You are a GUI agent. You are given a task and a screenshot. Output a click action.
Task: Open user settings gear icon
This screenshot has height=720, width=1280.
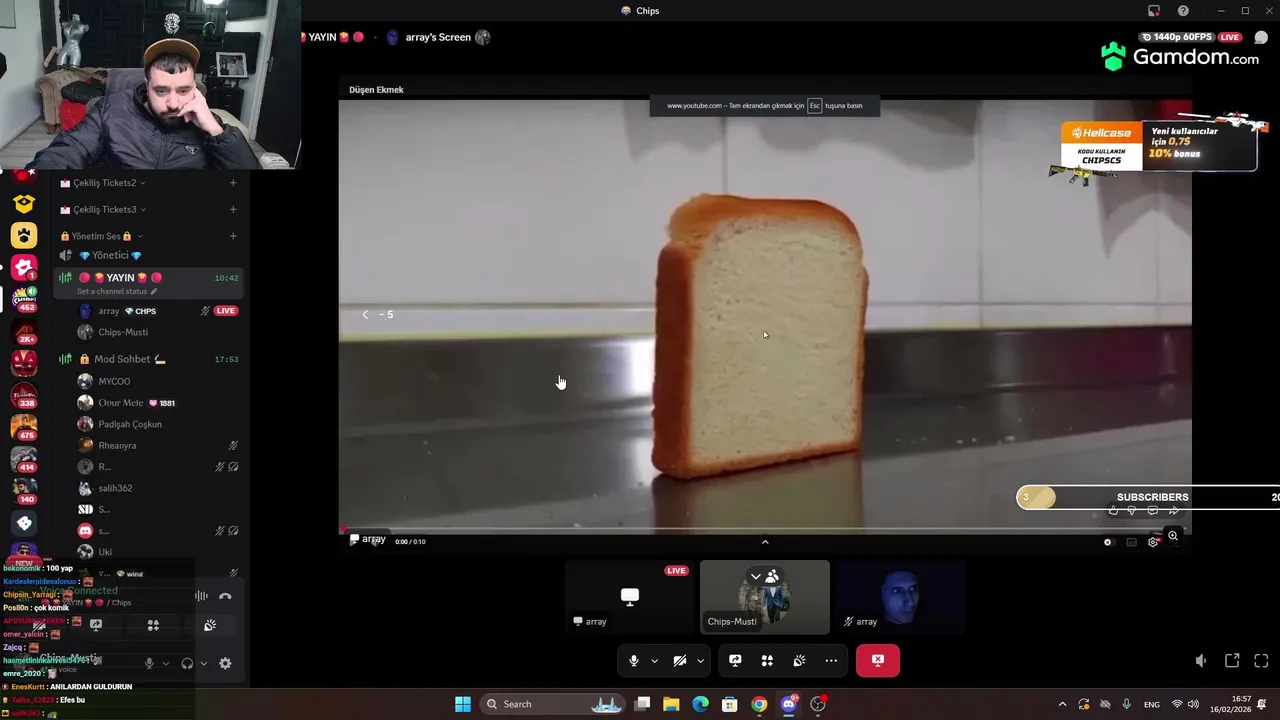click(225, 663)
